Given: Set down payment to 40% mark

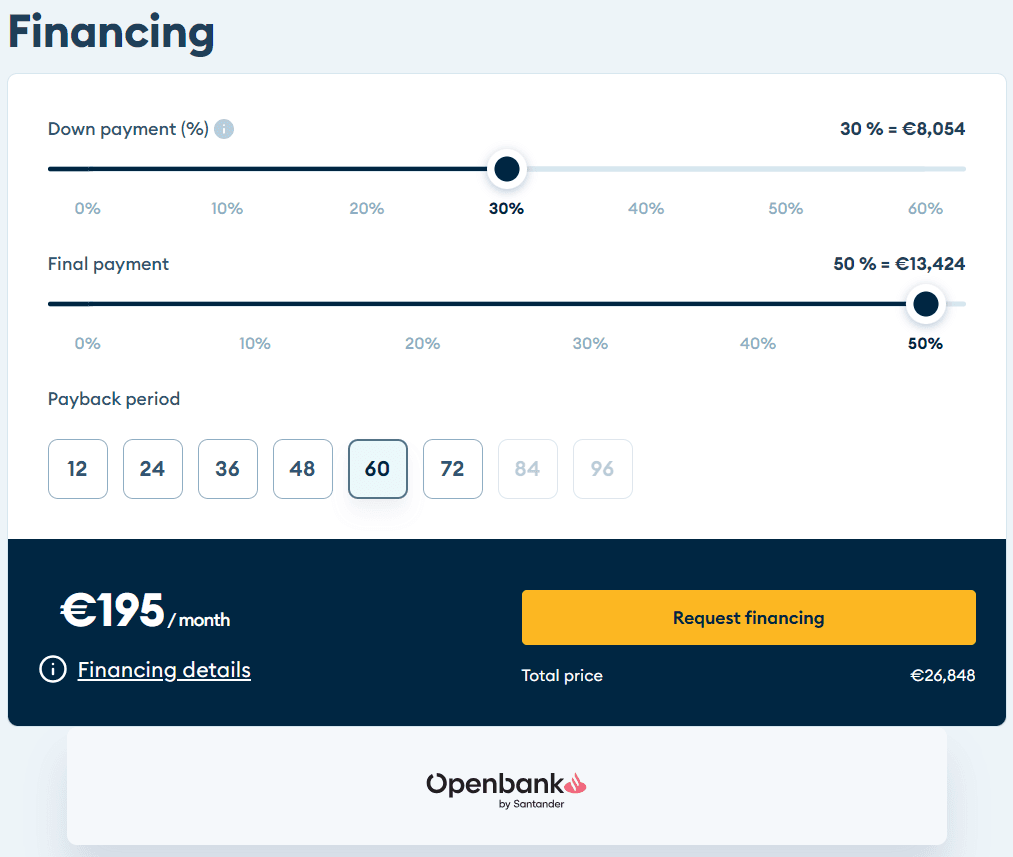Looking at the screenshot, I should [x=646, y=209].
